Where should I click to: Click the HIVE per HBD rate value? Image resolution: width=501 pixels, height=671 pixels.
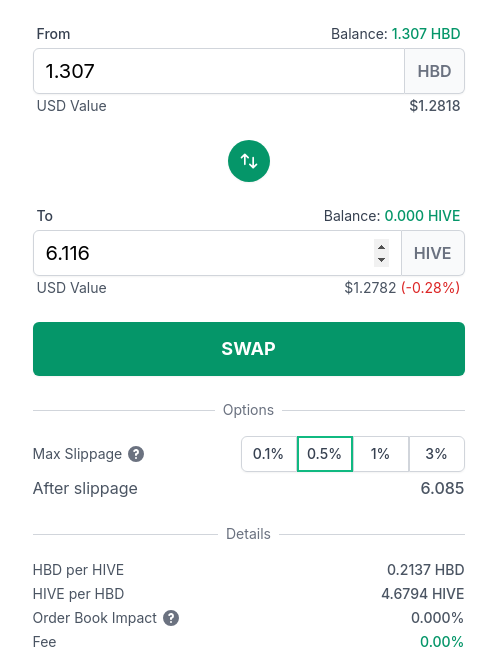tap(422, 594)
